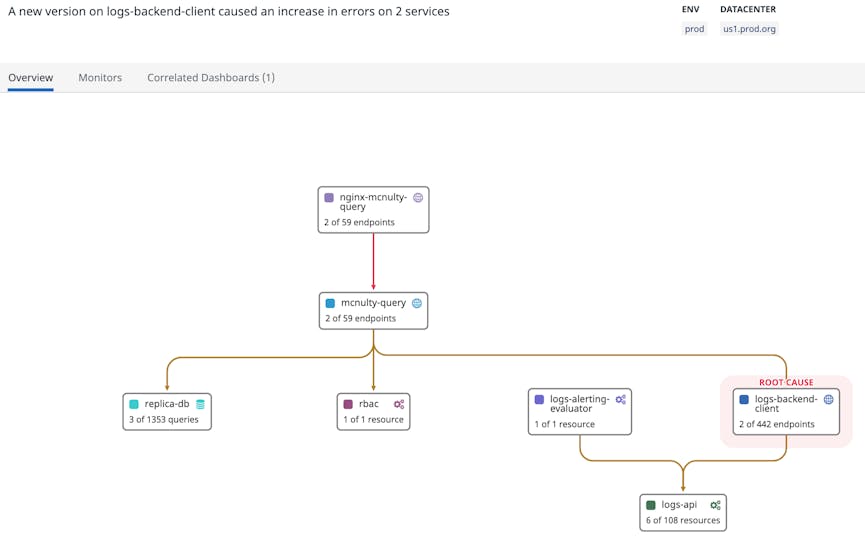Screen dimensions: 865x541
Task: Open '2 of 442 endpoints' on logs-backend-client
Action: click(776, 424)
